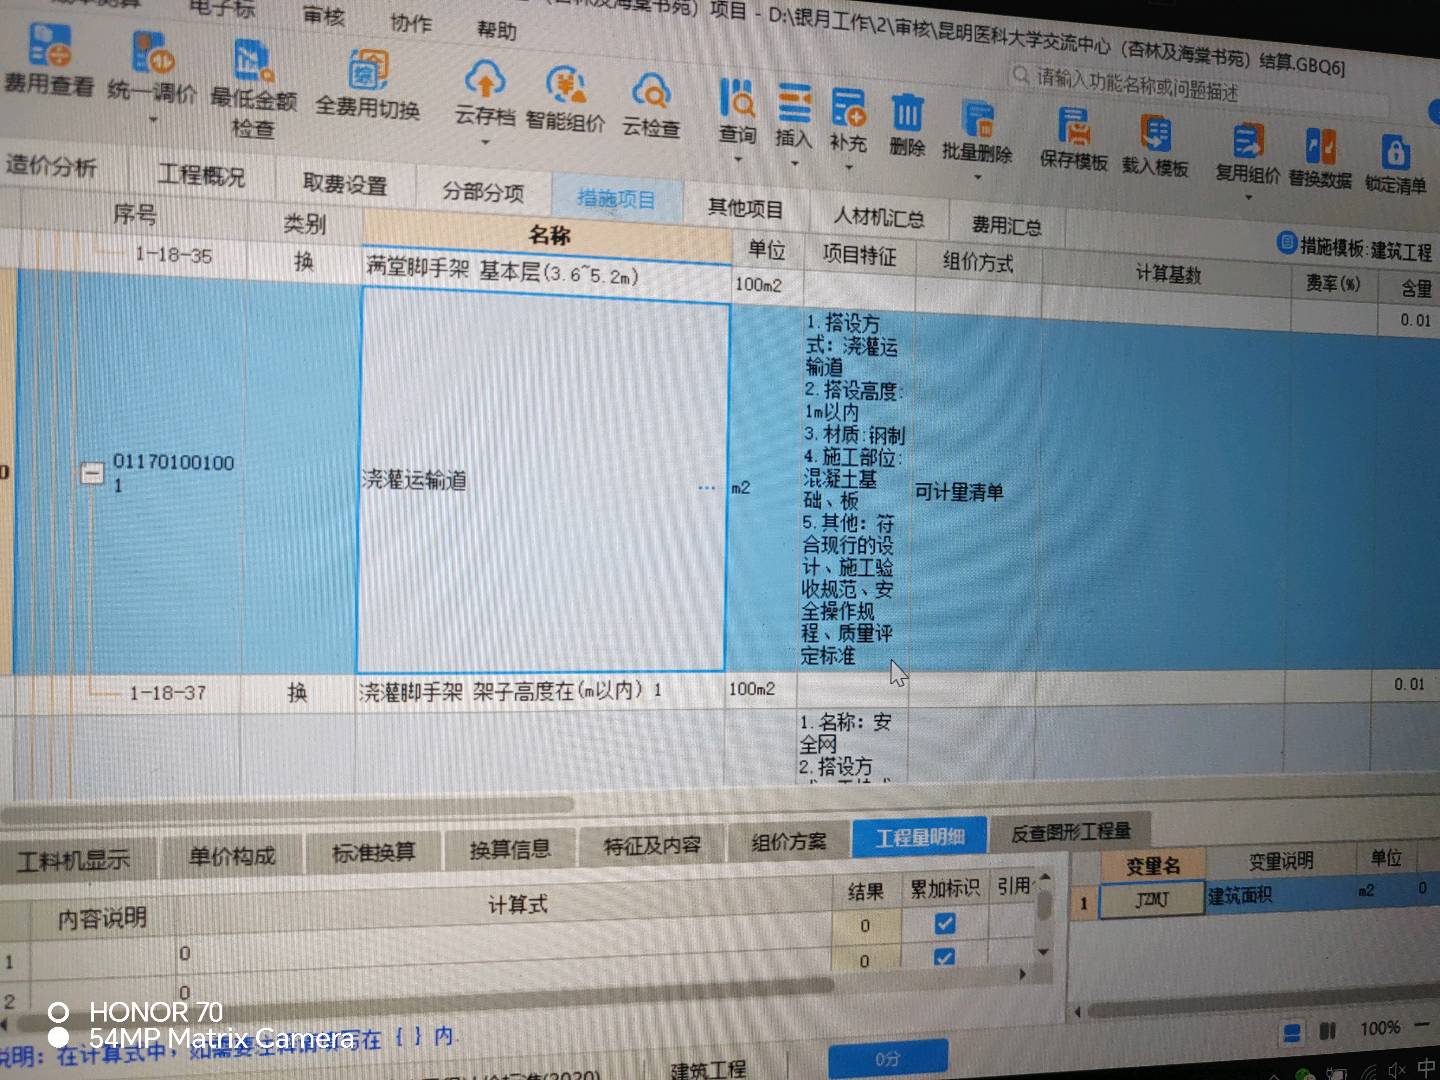Open the 特征及内容 bottom tab
The height and width of the screenshot is (1080, 1440).
click(652, 845)
